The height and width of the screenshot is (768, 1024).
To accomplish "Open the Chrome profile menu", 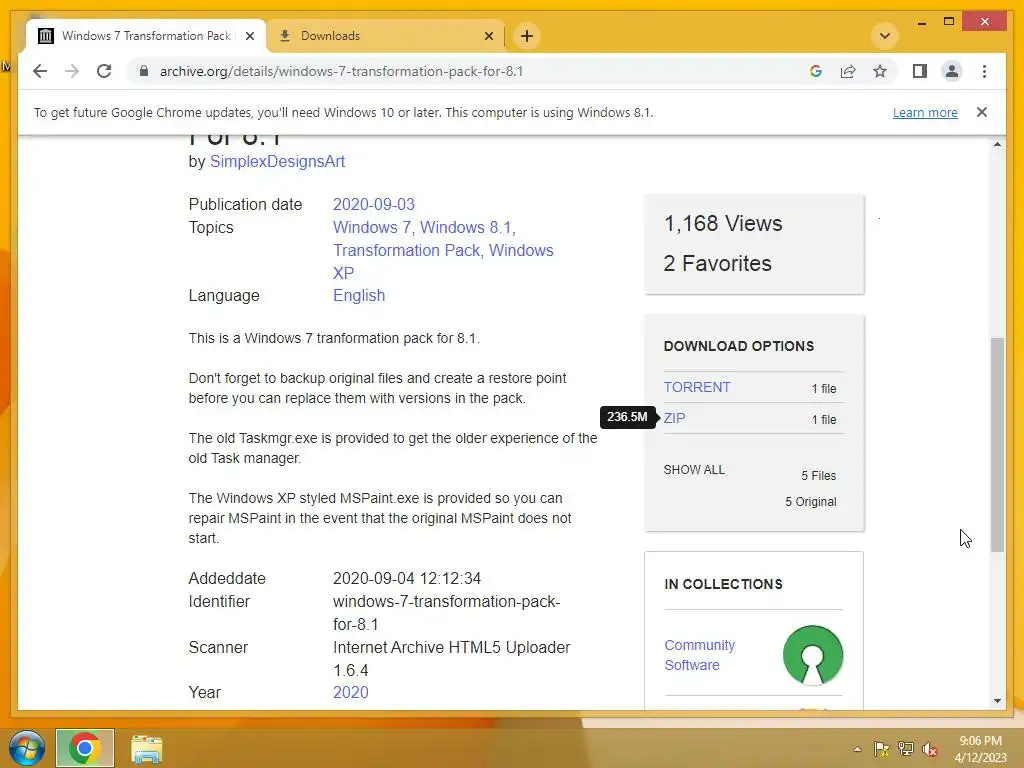I will point(952,71).
